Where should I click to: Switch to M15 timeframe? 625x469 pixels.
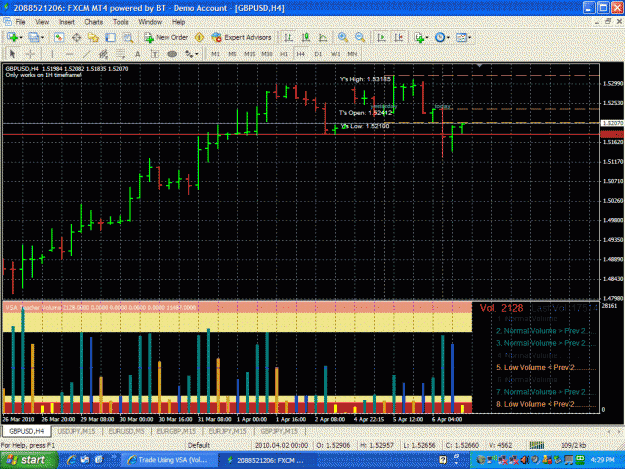click(250, 54)
